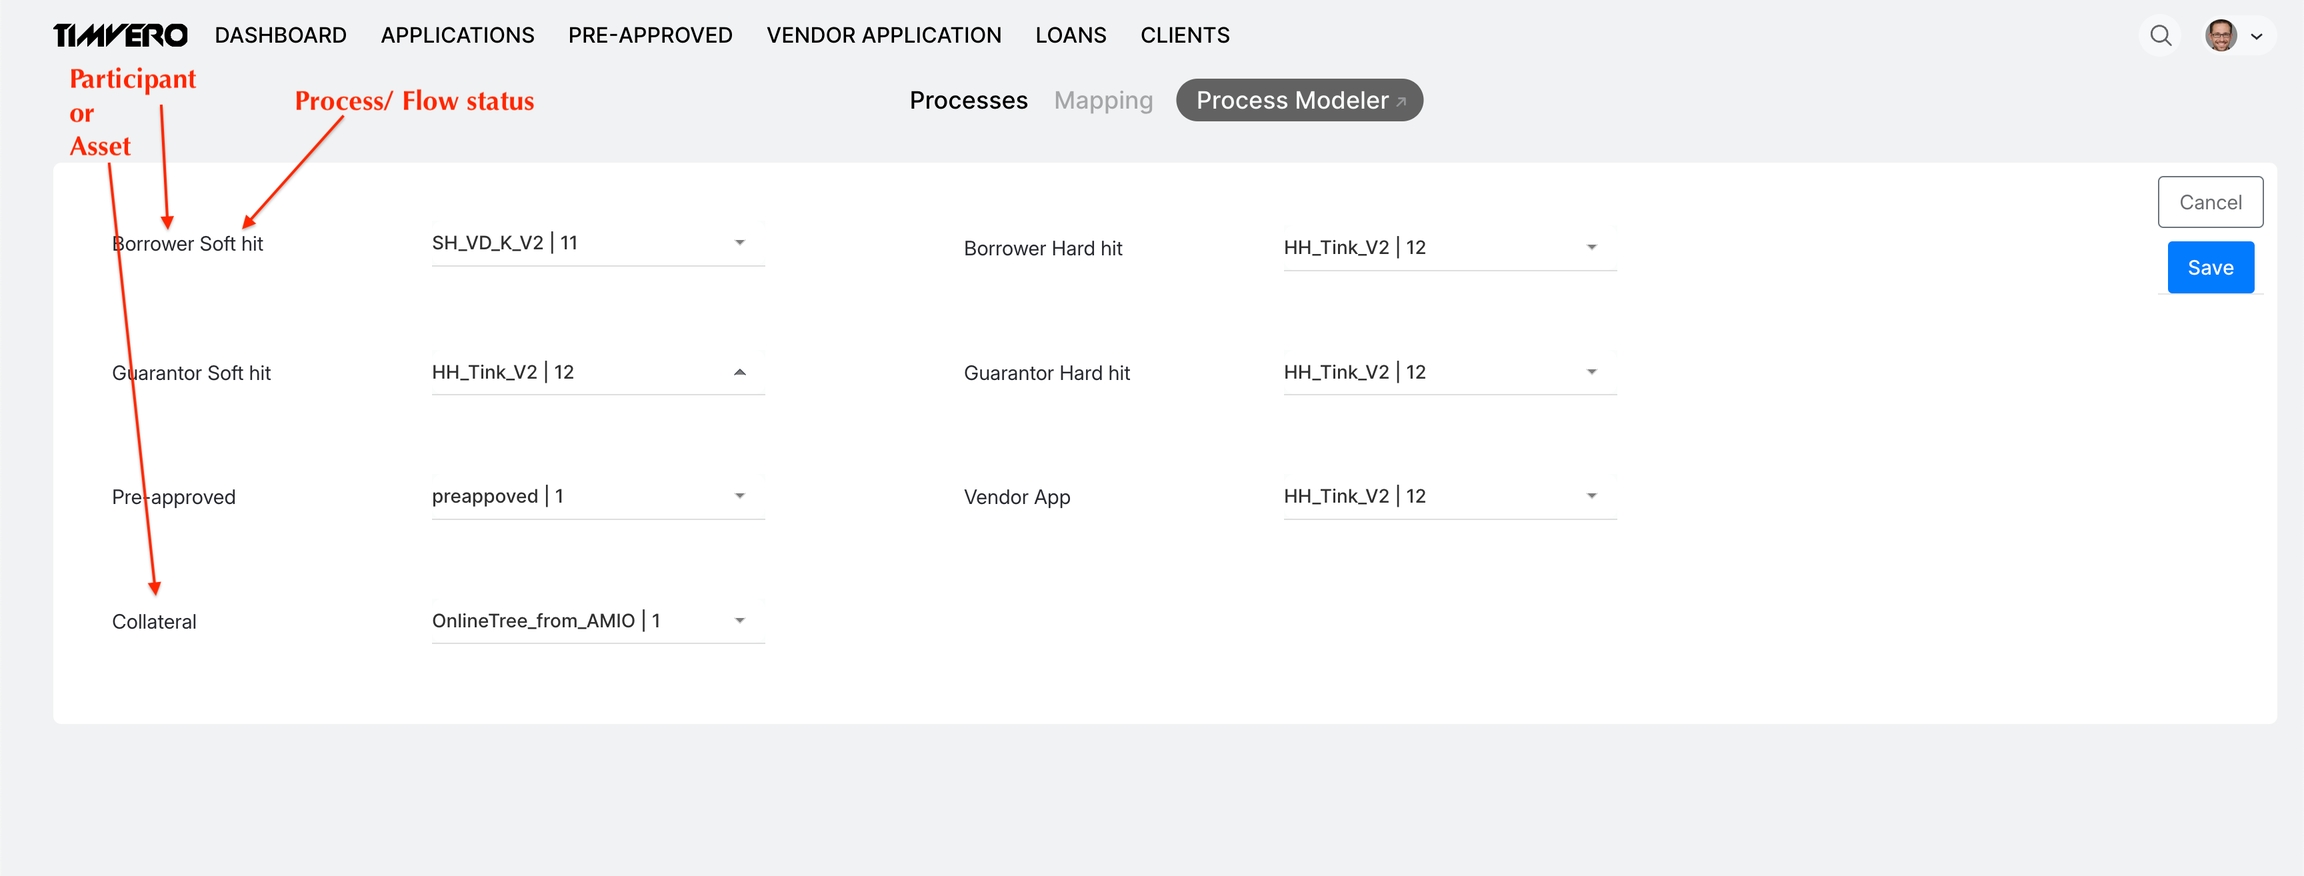Screen dimensions: 2304x876
Task: Click the search magnifier icon
Action: (x=2160, y=36)
